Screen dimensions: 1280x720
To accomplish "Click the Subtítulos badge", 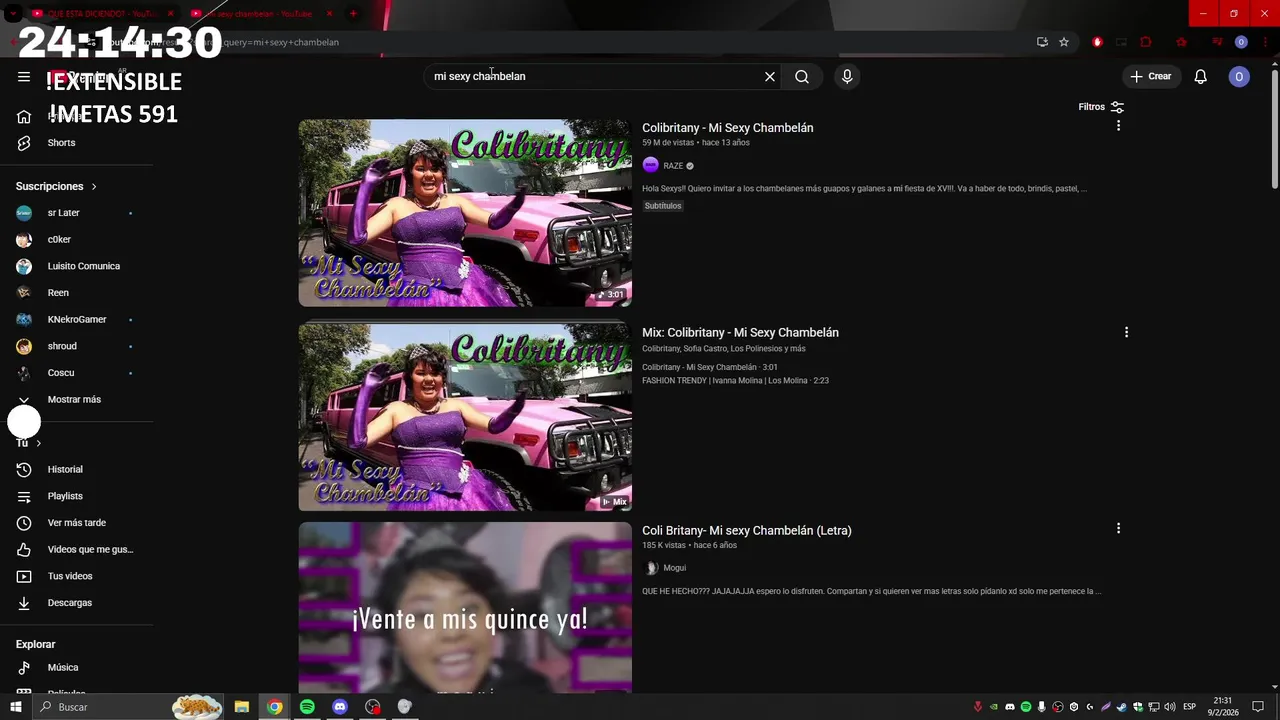I will (663, 206).
